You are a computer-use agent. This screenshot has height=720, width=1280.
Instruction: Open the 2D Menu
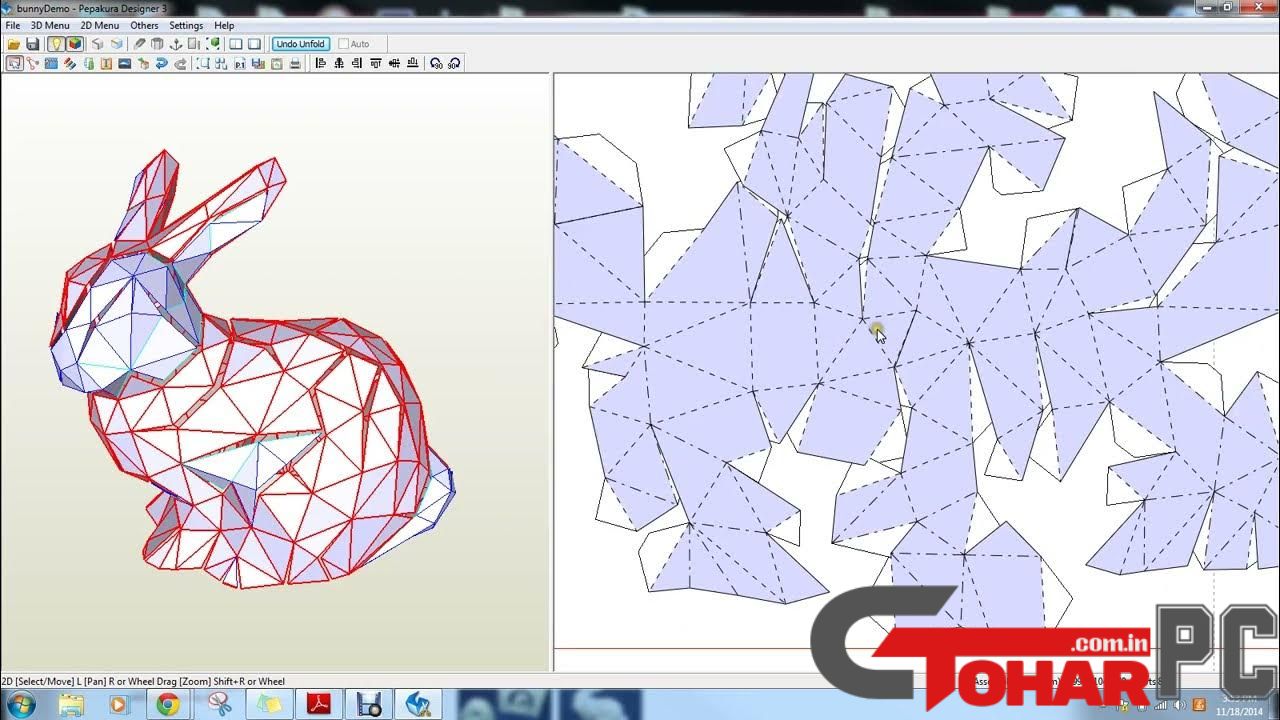pyautogui.click(x=99, y=25)
